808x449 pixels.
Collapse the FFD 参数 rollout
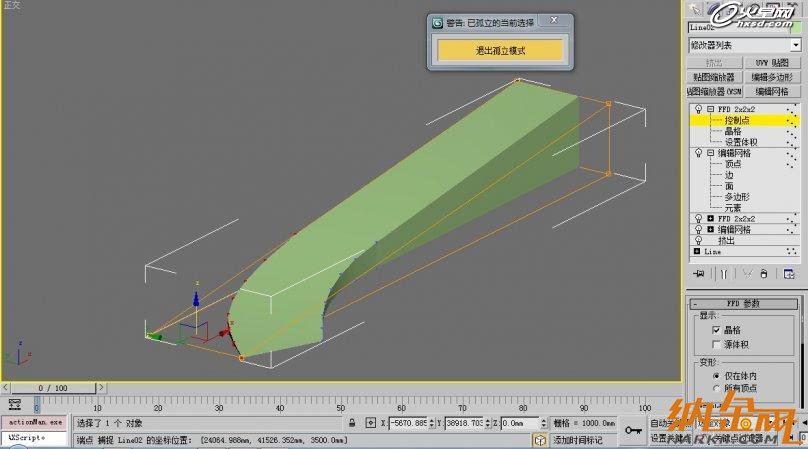[744, 302]
